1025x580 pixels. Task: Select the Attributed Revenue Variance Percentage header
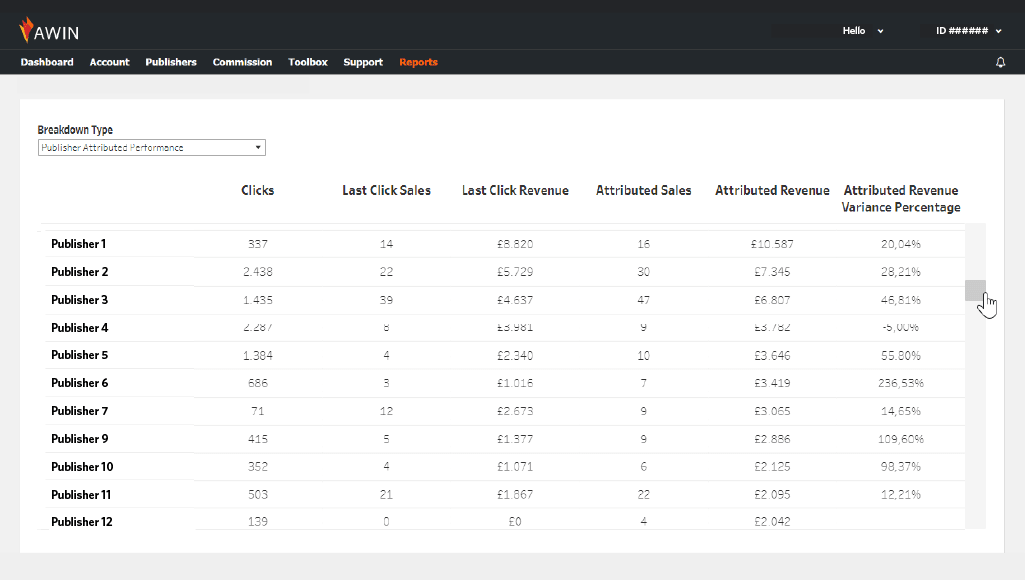tap(901, 198)
